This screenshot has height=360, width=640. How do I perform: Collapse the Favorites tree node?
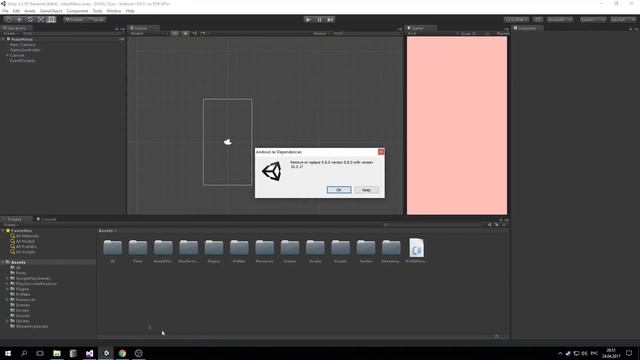tap(4, 231)
